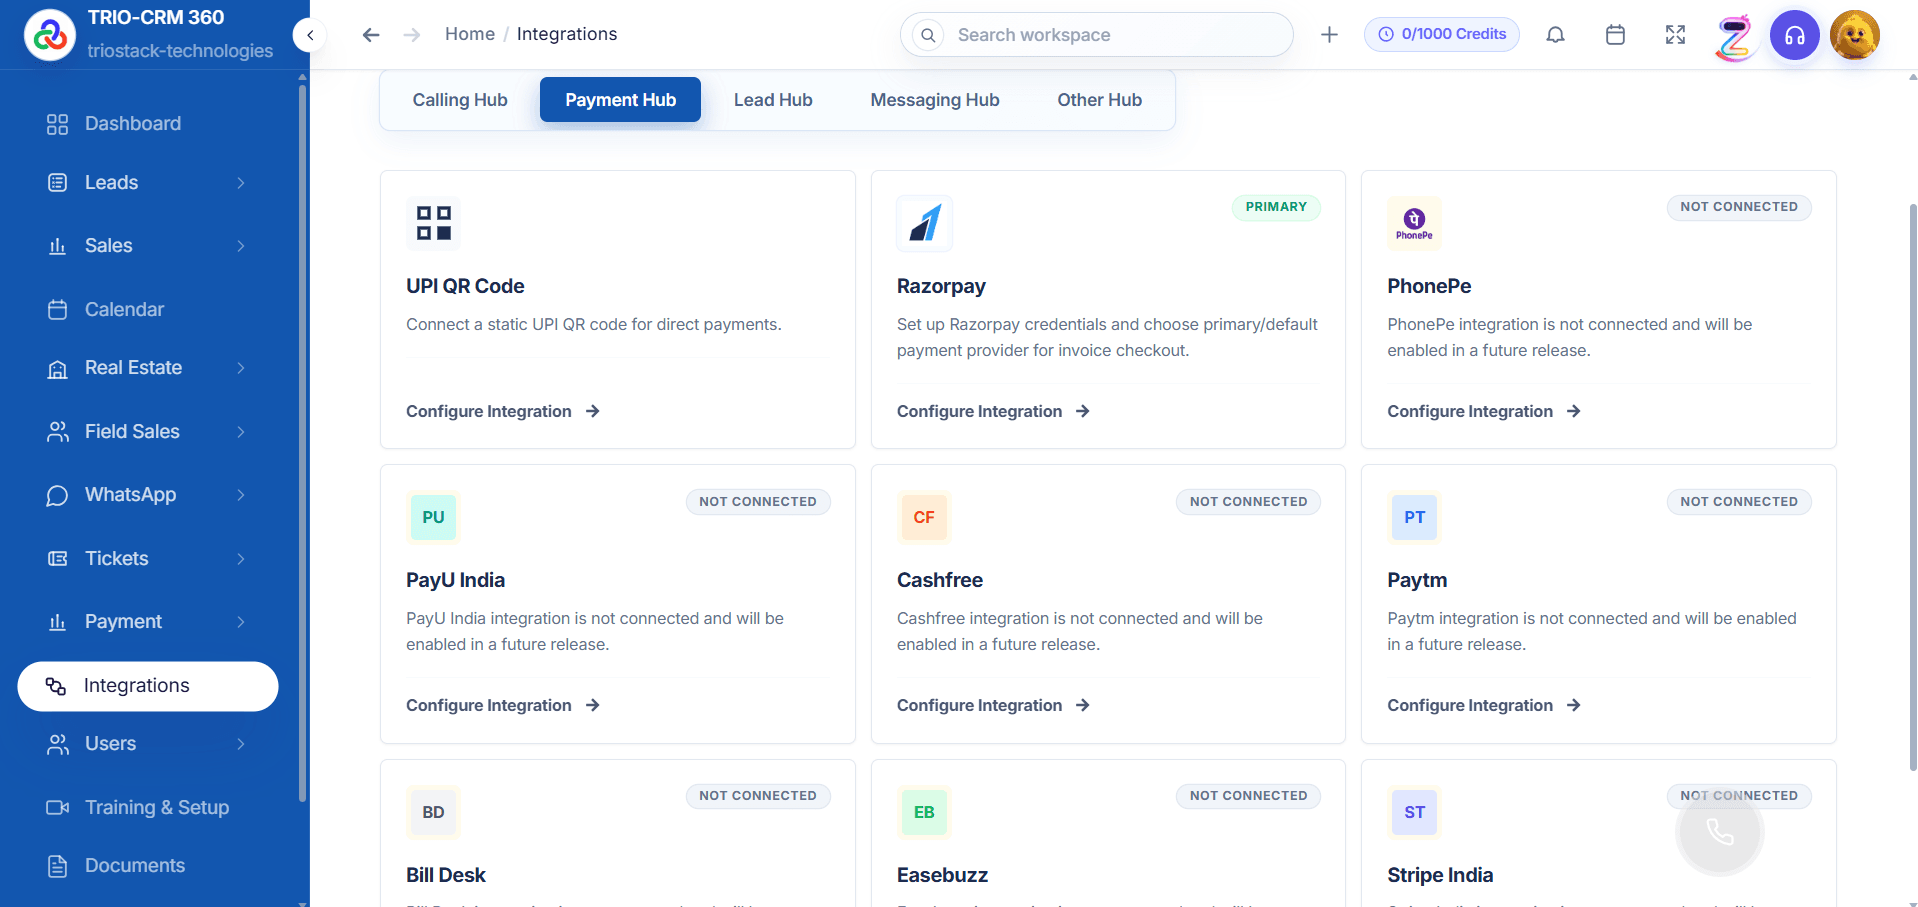
Task: Configure Integration for Cashfree
Action: tap(993, 705)
